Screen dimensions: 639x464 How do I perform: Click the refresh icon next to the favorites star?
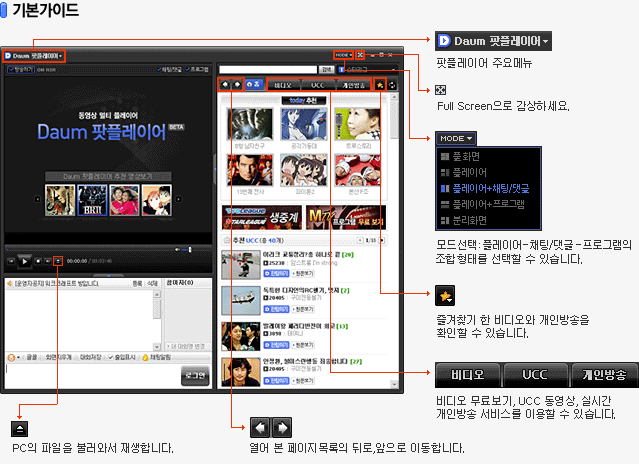[x=392, y=85]
